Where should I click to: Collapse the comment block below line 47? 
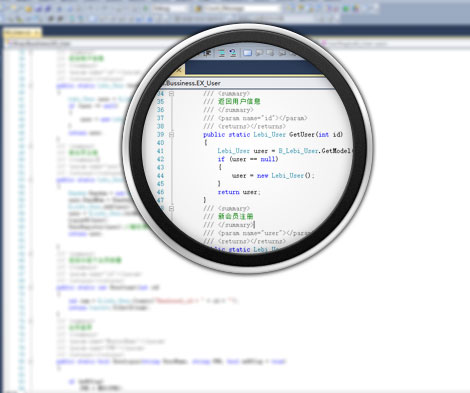tap(171, 209)
